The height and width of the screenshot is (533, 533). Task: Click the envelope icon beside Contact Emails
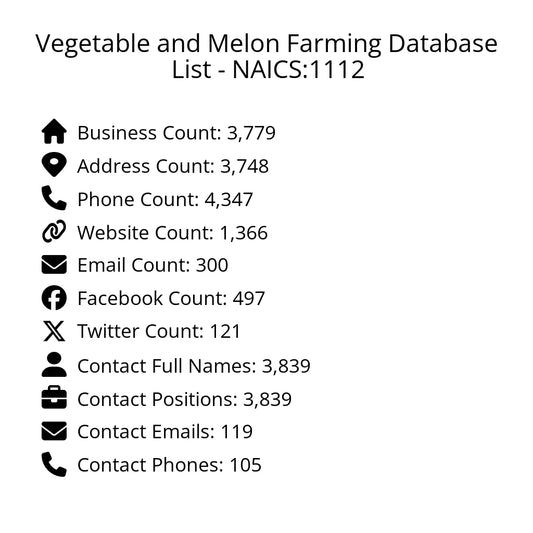pos(54,431)
